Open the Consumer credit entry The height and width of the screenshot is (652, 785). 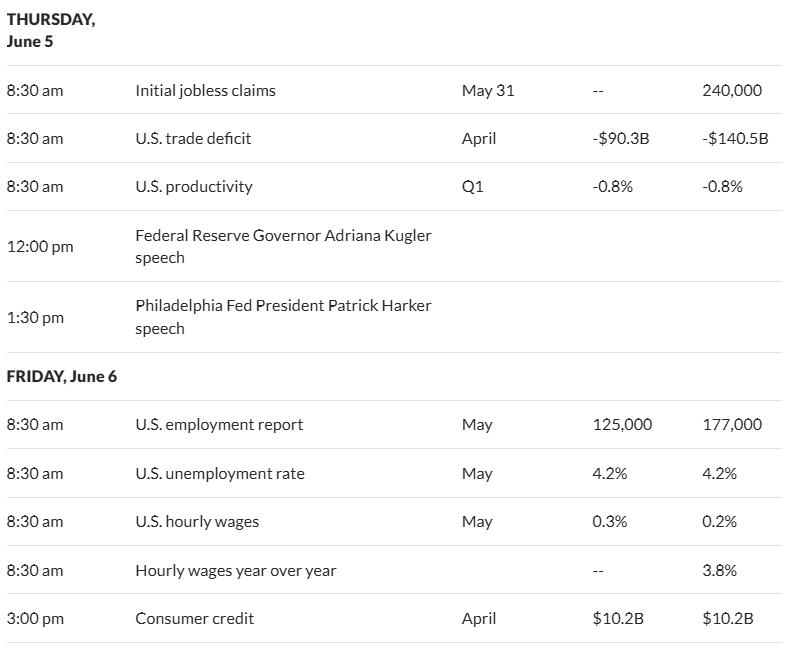click(x=195, y=618)
